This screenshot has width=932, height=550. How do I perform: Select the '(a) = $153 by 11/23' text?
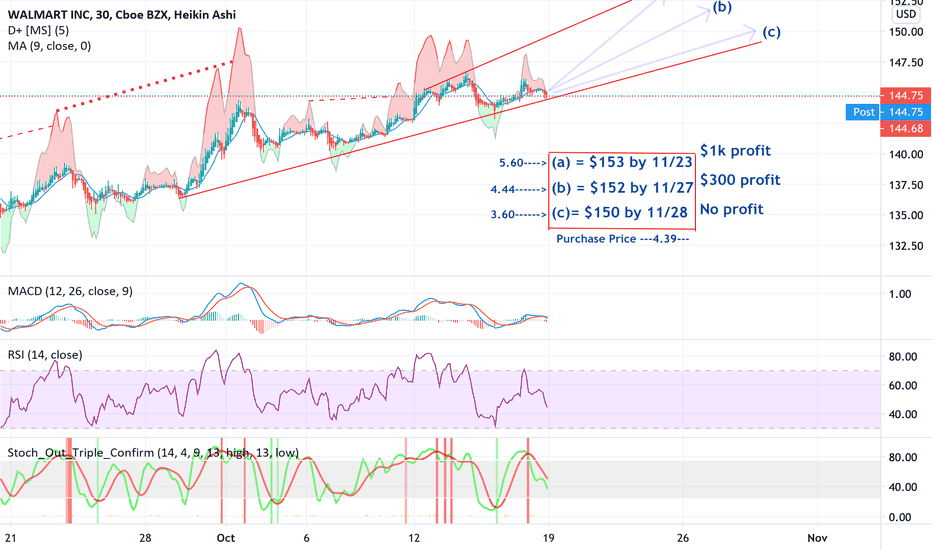[x=622, y=162]
